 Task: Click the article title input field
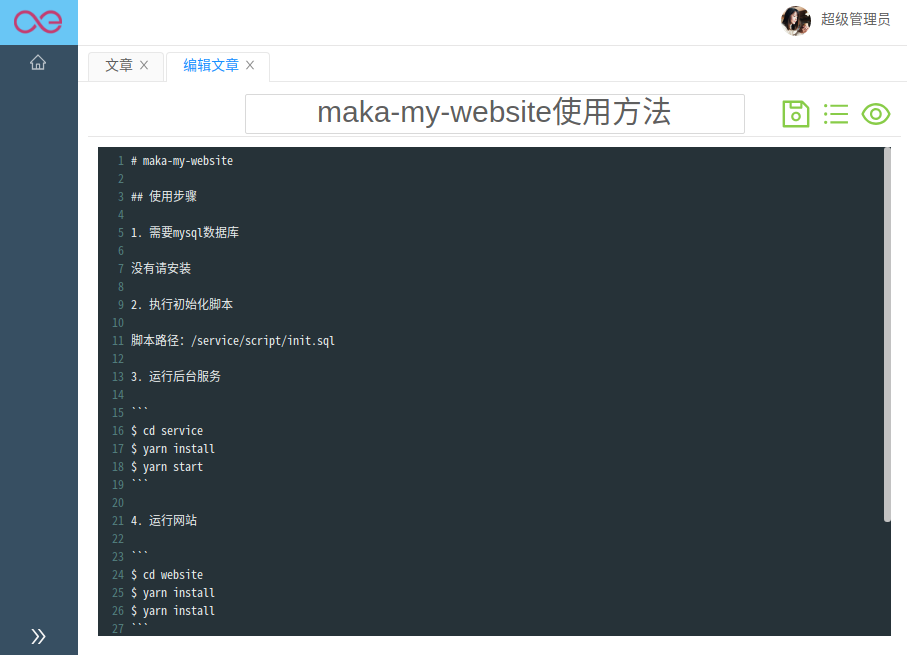495,114
